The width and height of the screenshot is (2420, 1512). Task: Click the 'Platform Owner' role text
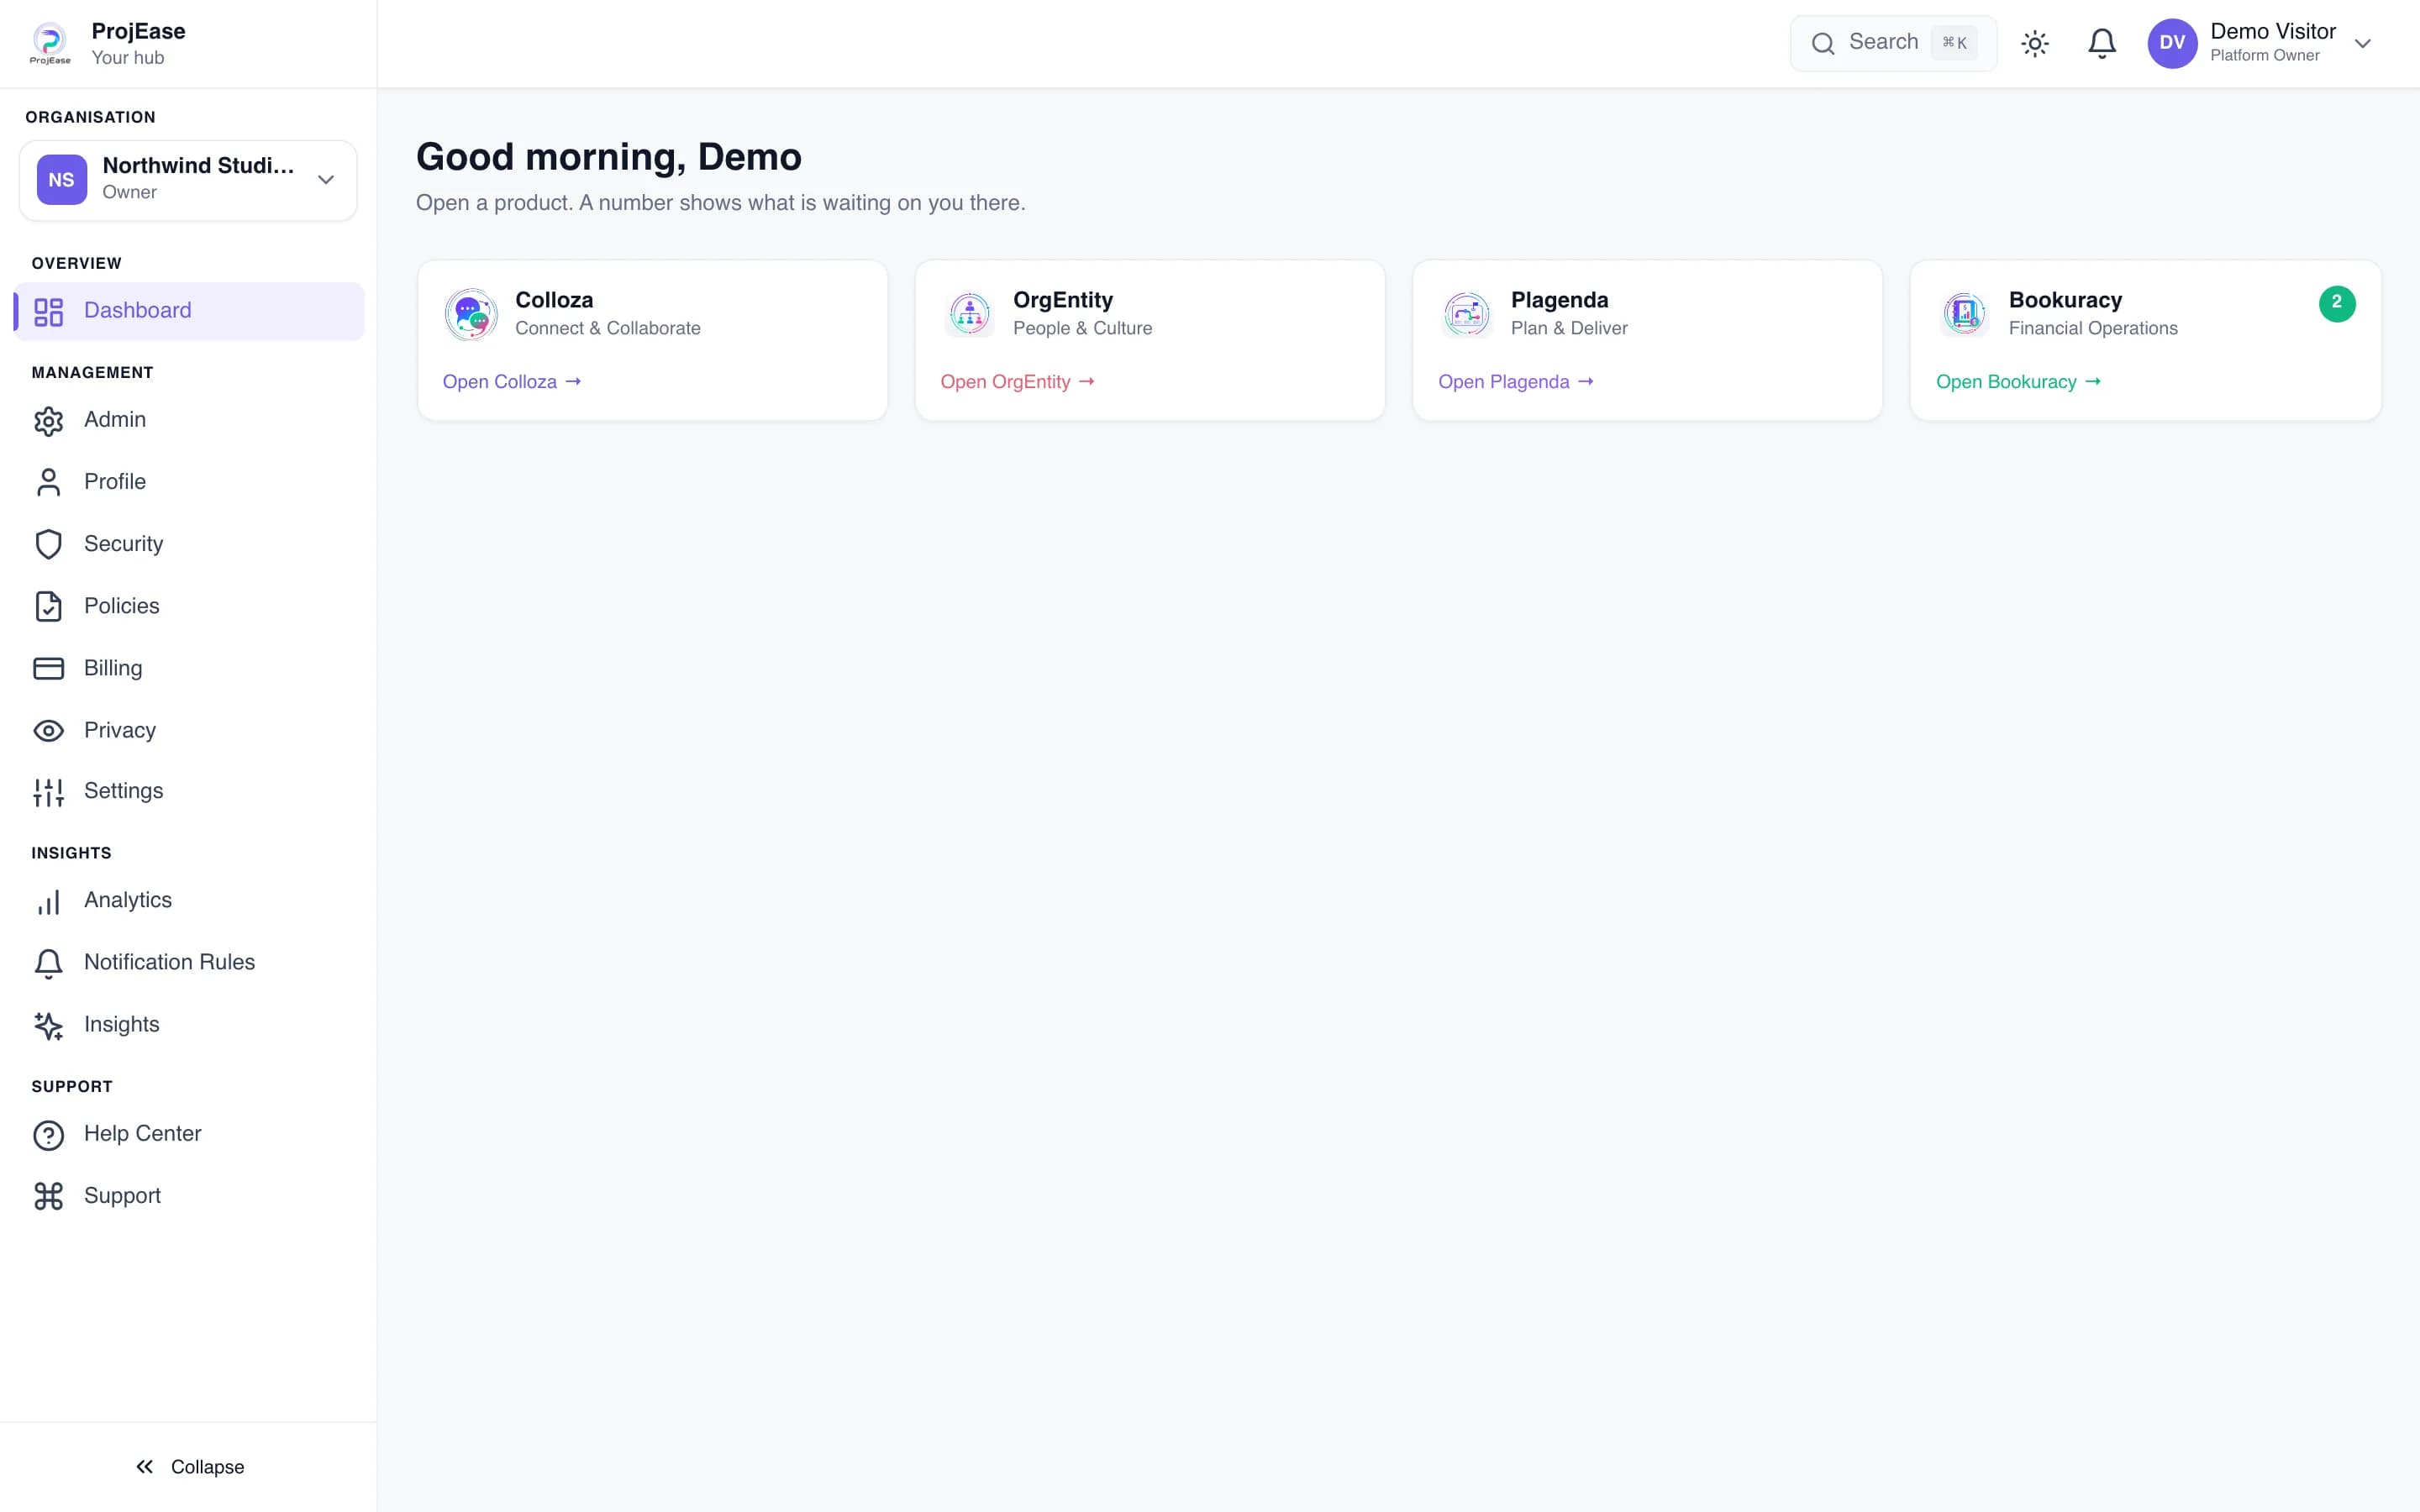click(x=2264, y=56)
